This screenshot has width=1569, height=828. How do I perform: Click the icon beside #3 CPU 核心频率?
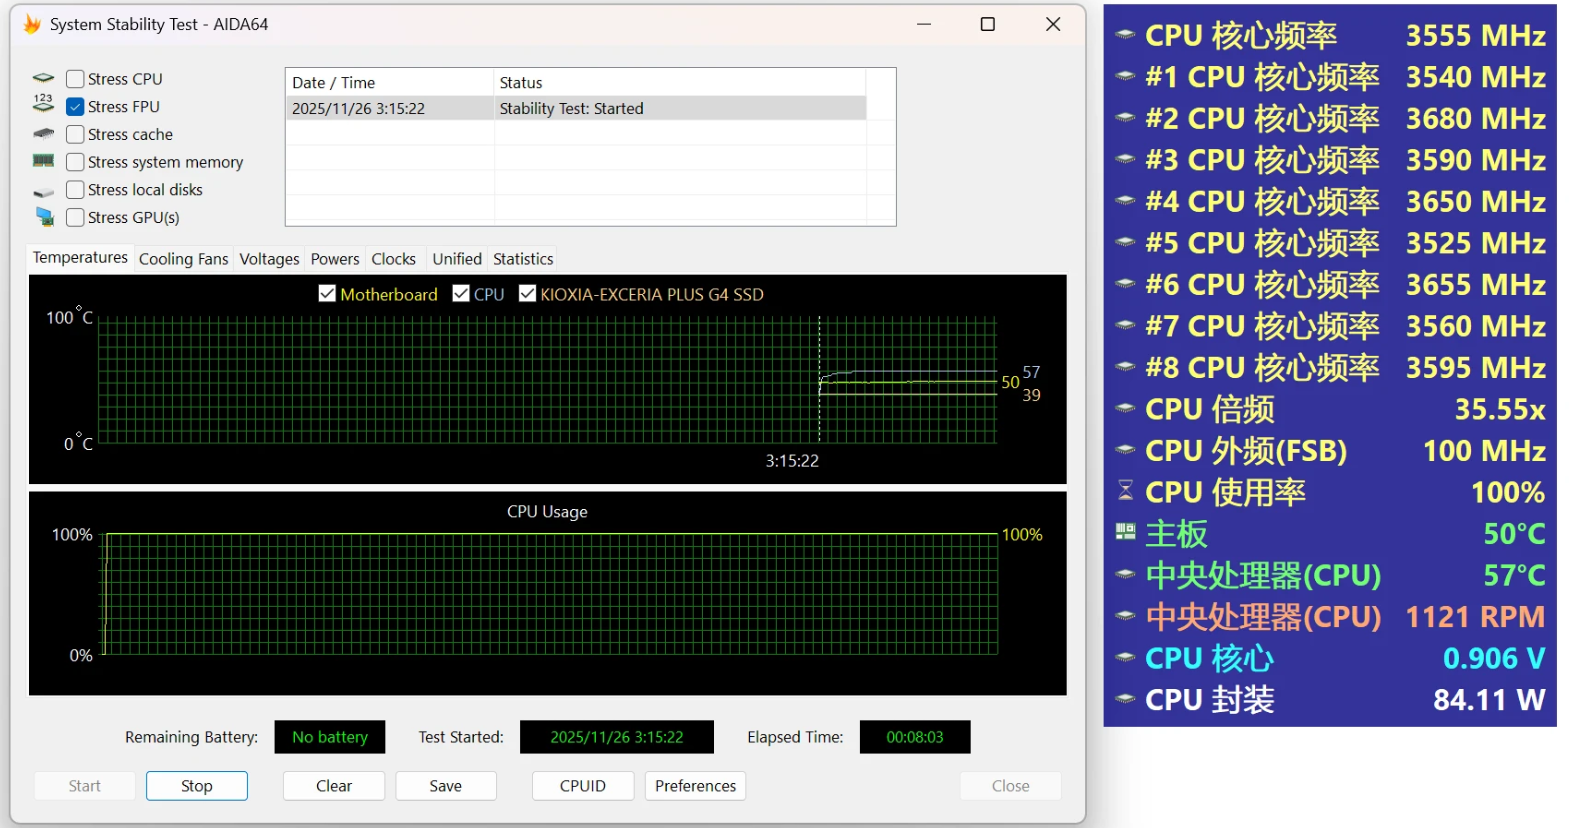pos(1125,159)
